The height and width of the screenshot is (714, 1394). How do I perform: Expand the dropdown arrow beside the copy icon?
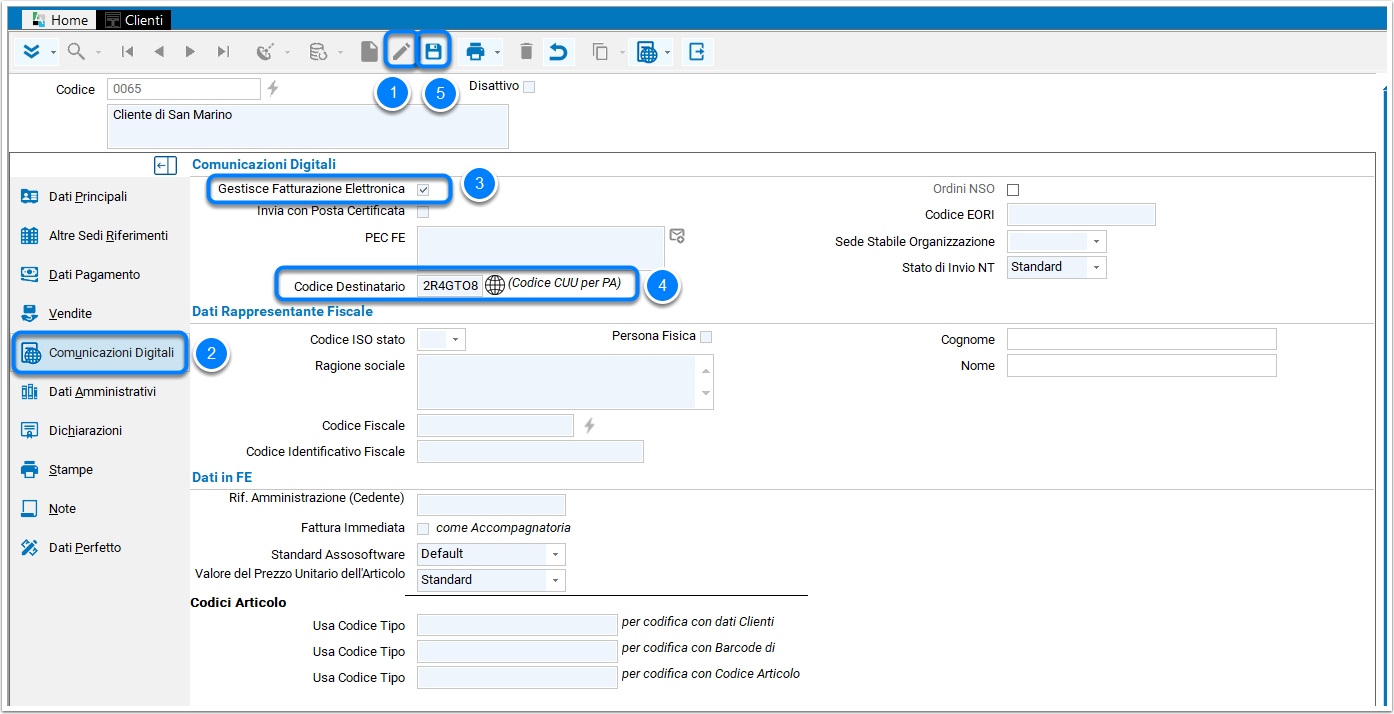pyautogui.click(x=621, y=53)
